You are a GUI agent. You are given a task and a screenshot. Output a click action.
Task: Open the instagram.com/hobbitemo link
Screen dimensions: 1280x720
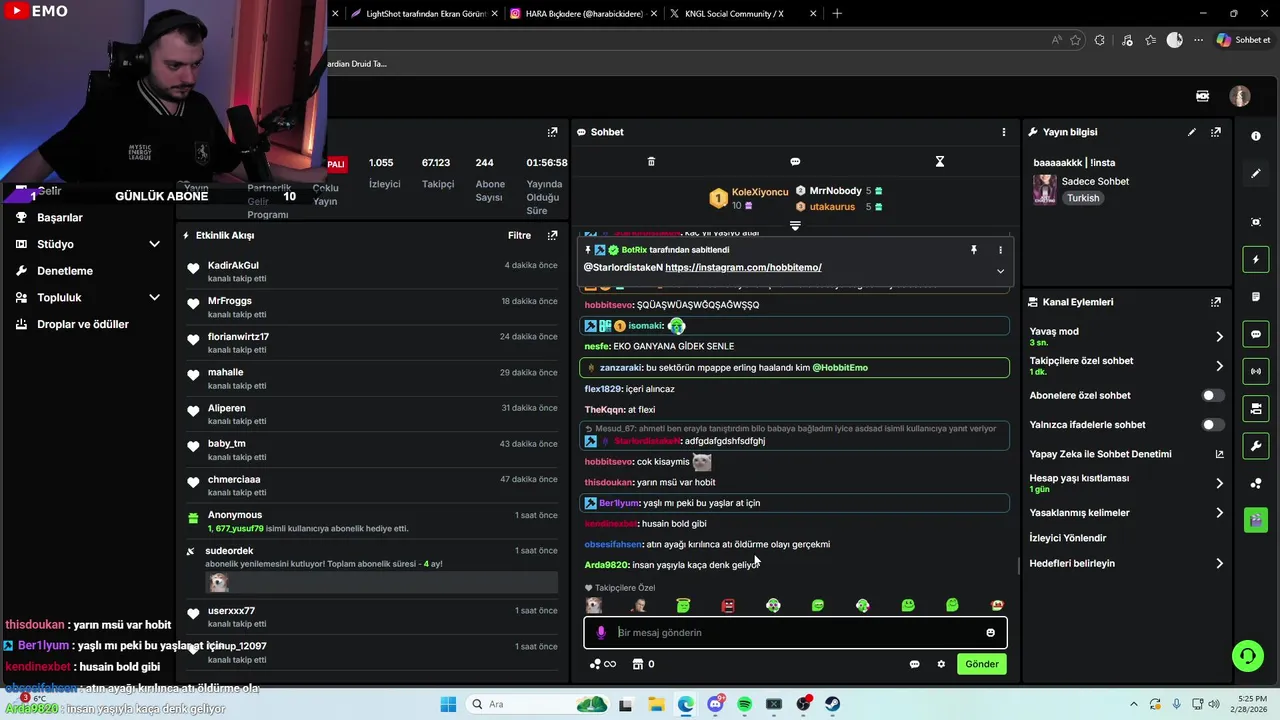743,268
